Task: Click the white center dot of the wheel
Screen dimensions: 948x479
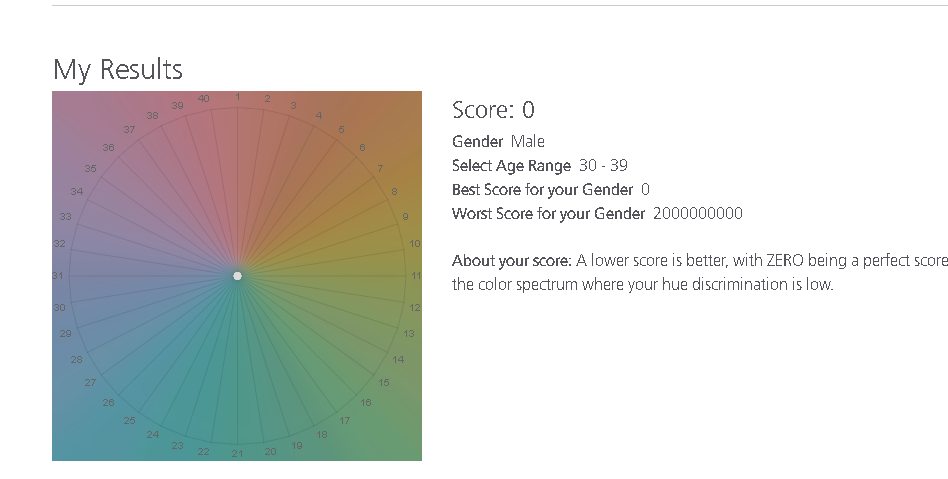Action: [237, 275]
